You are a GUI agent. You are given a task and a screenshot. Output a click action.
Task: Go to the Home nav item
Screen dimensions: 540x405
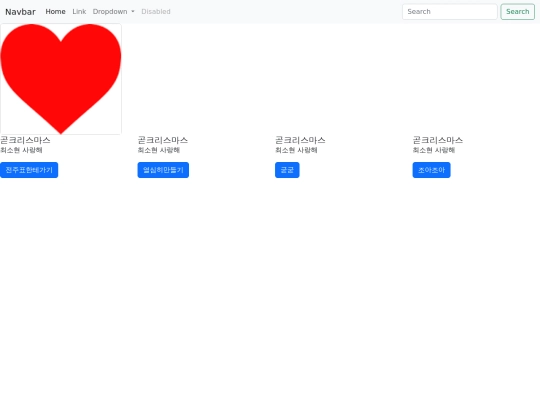tap(55, 12)
